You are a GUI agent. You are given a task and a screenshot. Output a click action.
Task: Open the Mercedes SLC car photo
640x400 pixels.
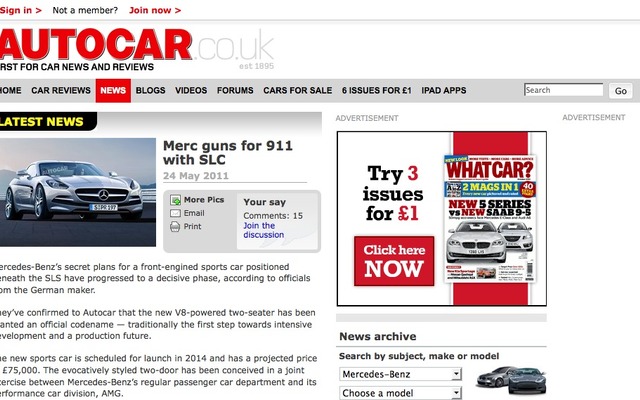[x=78, y=192]
